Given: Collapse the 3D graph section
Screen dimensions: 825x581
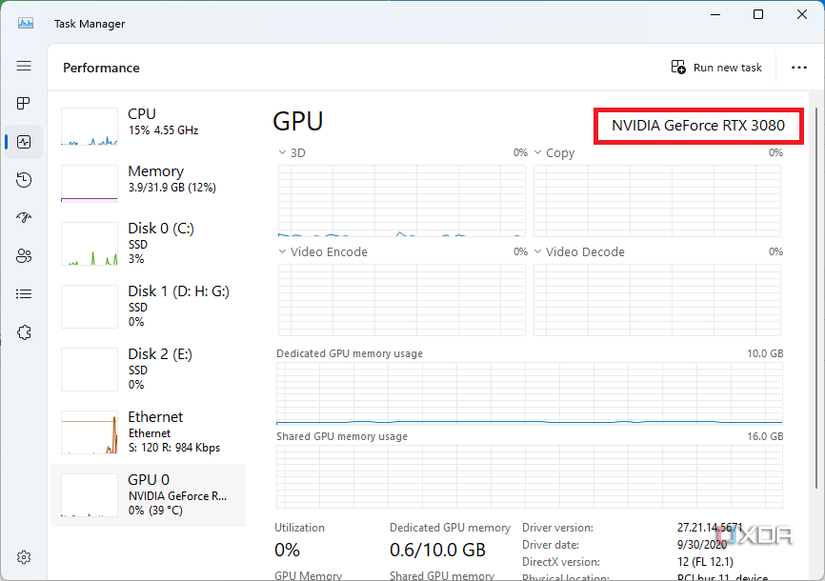Looking at the screenshot, I should (x=284, y=152).
